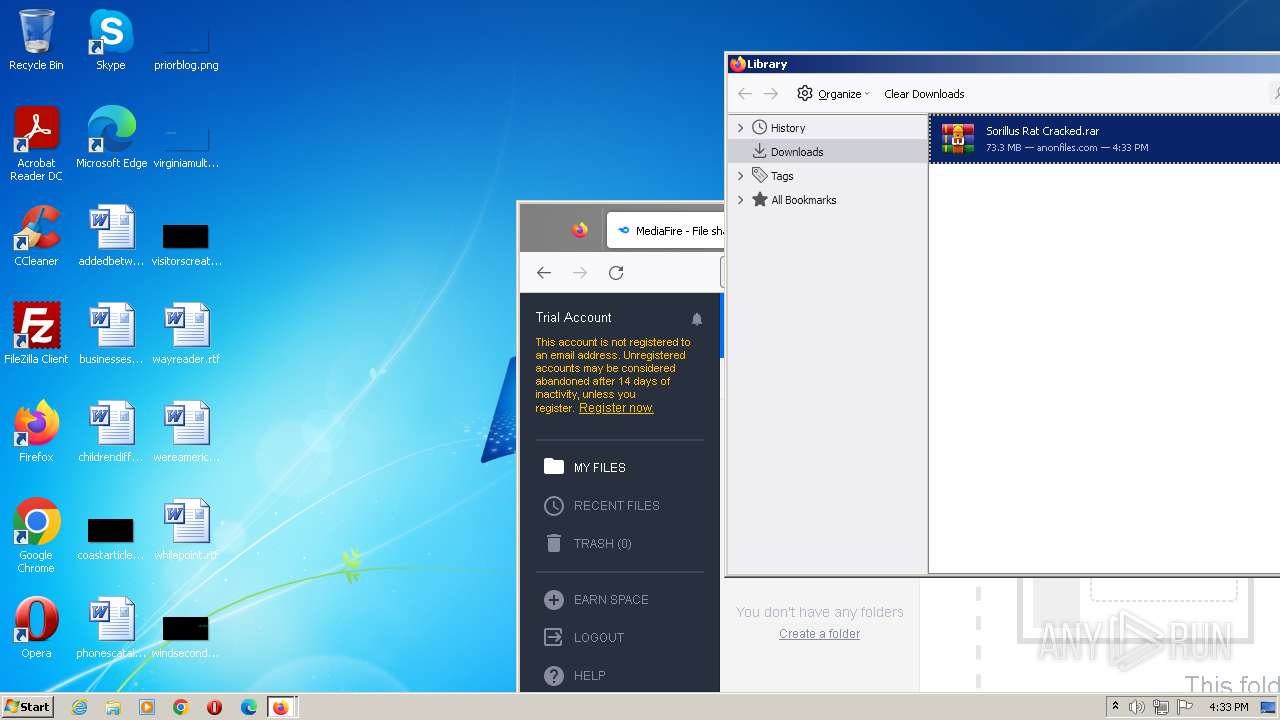This screenshot has height=720, width=1280.
Task: Select Downloads in Library sidebar
Action: [828, 152]
